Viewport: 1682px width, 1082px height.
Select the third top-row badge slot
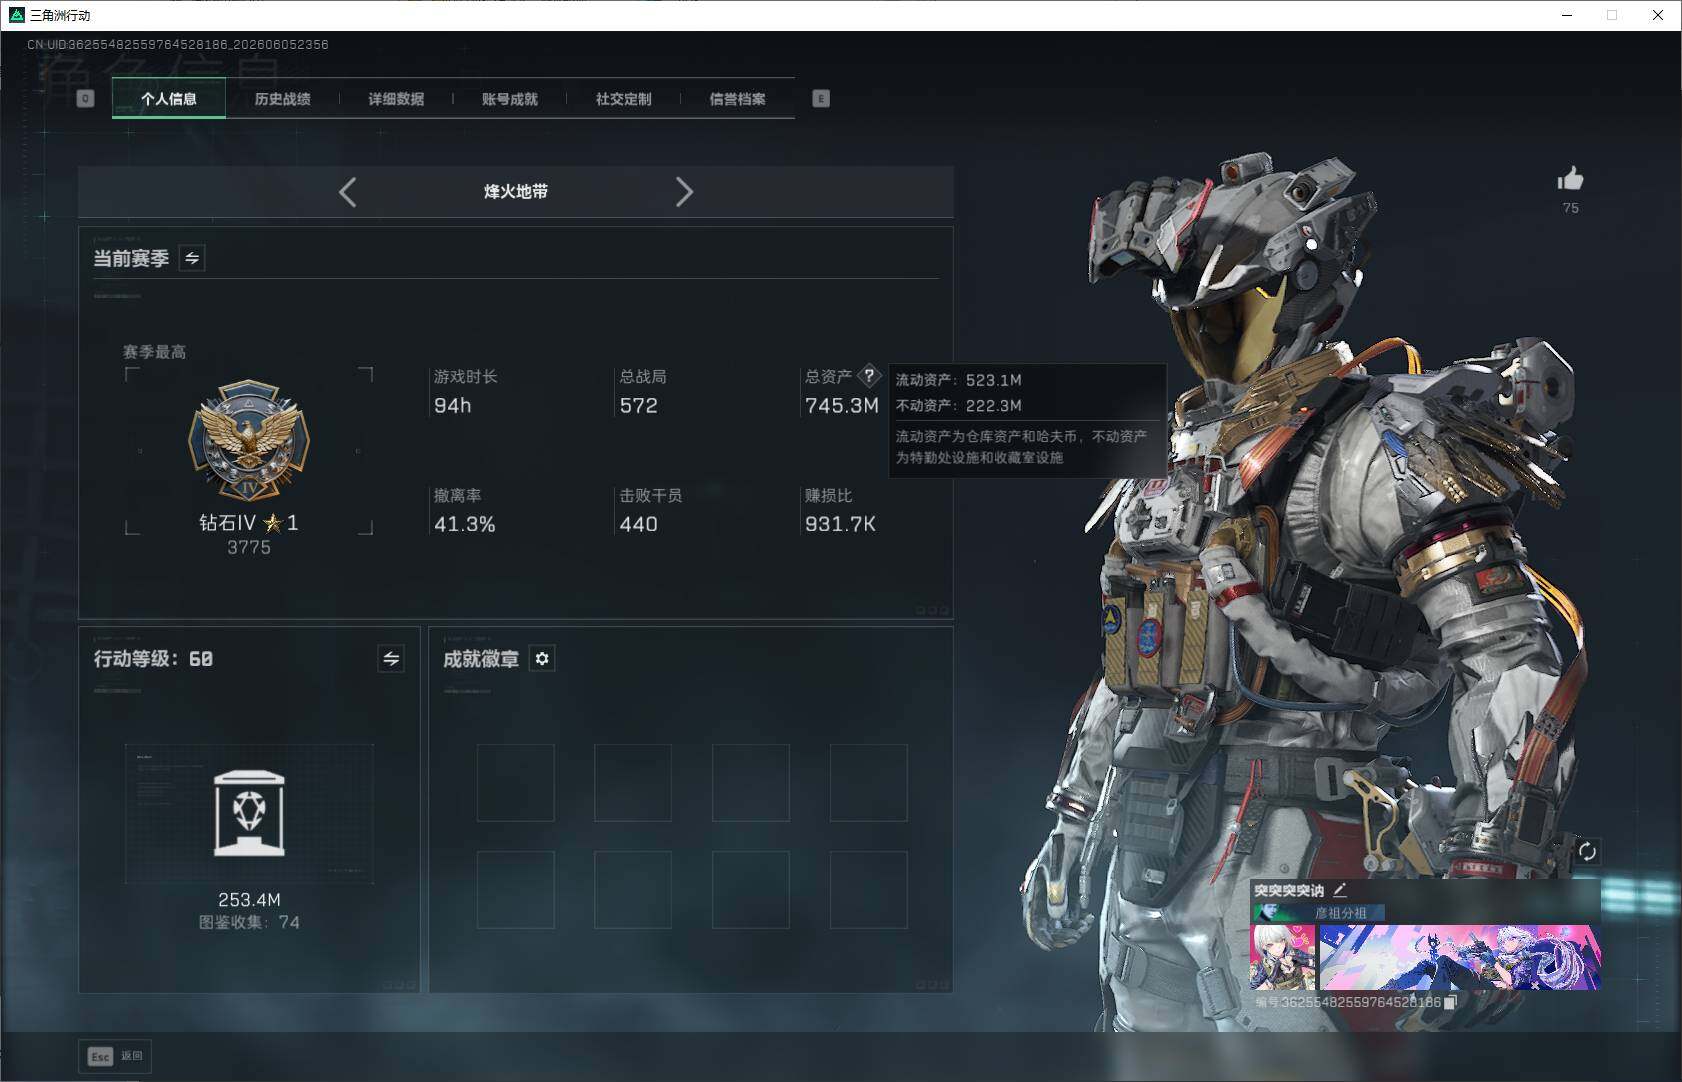pos(751,783)
